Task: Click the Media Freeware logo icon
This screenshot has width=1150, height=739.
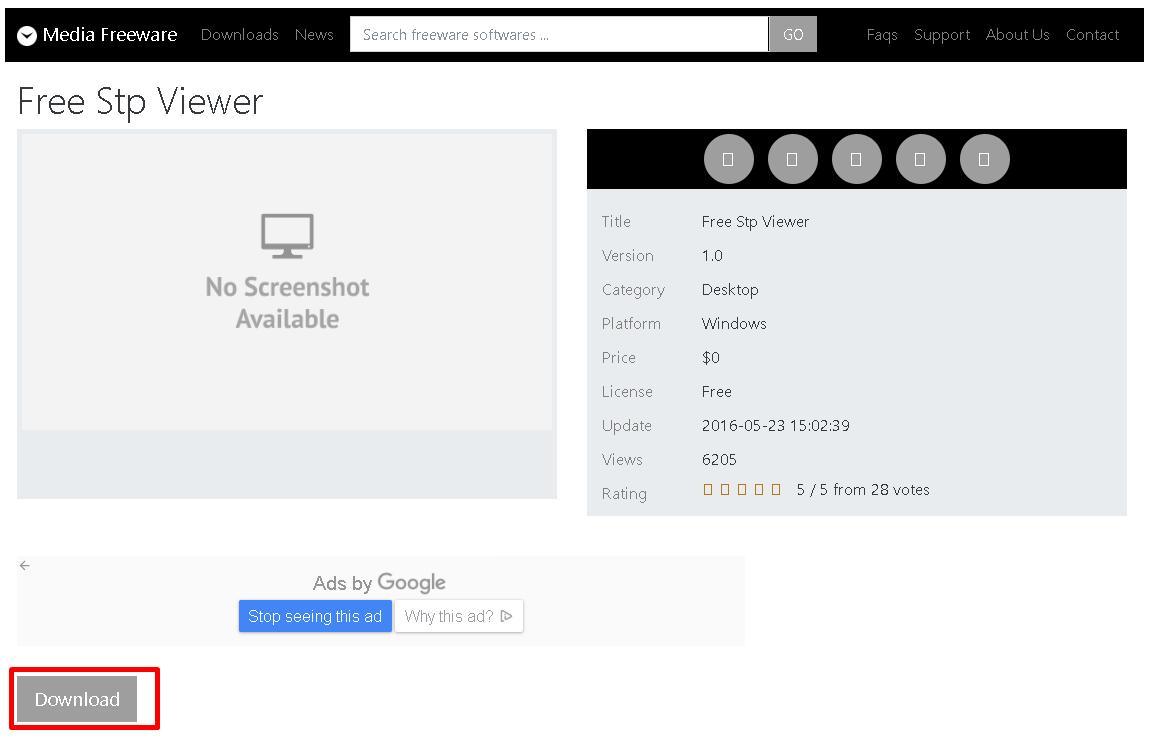Action: [x=27, y=36]
